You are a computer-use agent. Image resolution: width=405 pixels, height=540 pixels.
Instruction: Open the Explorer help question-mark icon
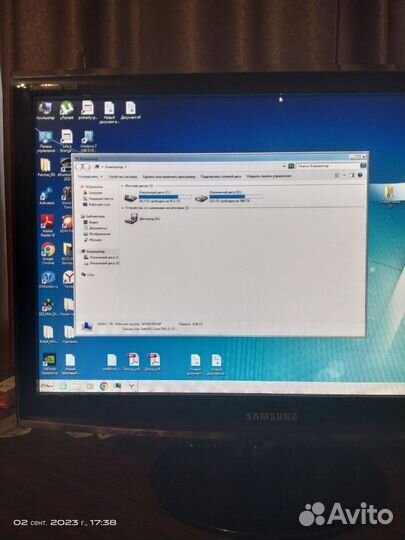pos(360,175)
